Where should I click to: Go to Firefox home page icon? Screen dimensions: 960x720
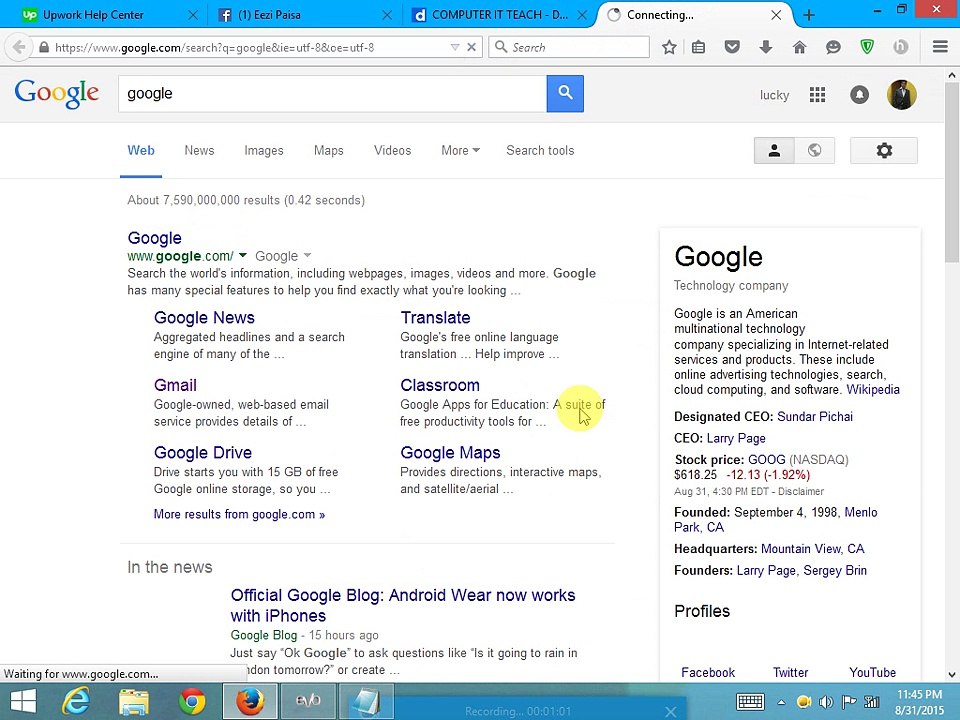point(800,47)
